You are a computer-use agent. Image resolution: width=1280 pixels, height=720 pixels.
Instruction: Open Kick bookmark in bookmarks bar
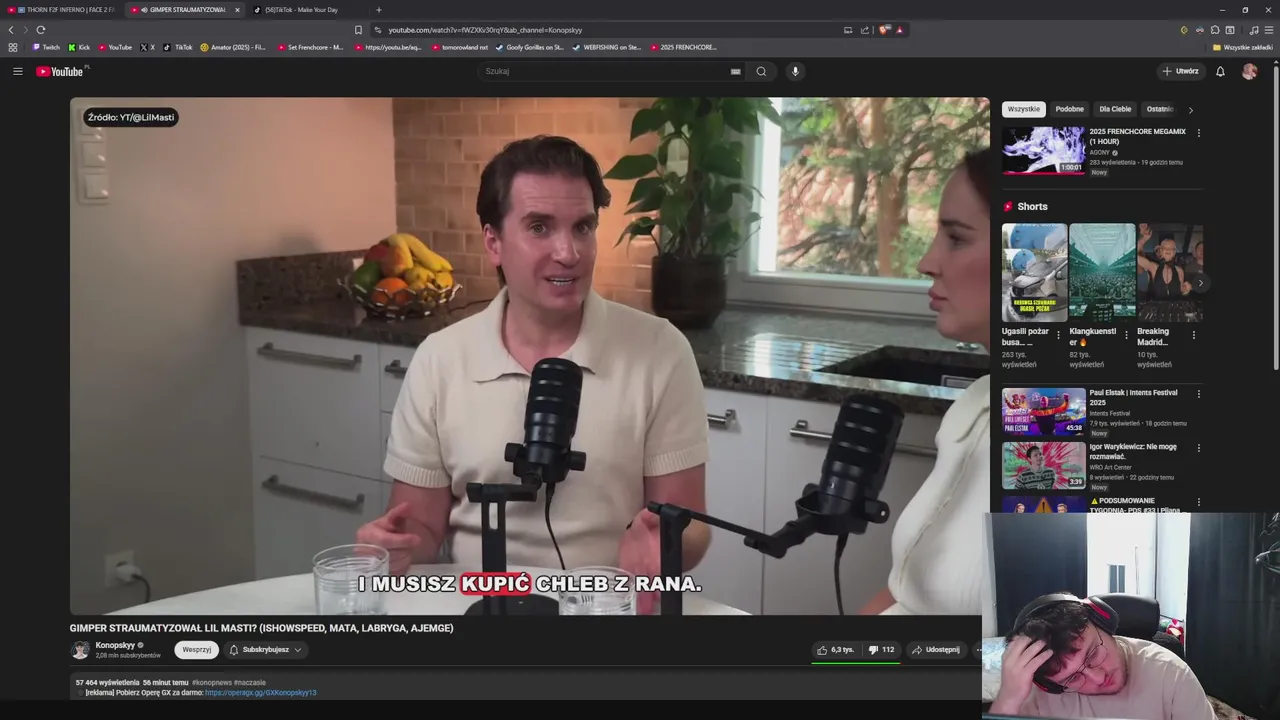pos(79,47)
